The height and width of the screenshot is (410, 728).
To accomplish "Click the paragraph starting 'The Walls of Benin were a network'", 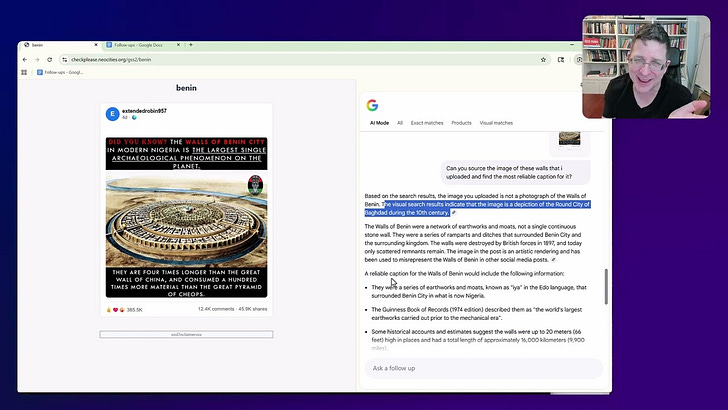I will (x=473, y=243).
